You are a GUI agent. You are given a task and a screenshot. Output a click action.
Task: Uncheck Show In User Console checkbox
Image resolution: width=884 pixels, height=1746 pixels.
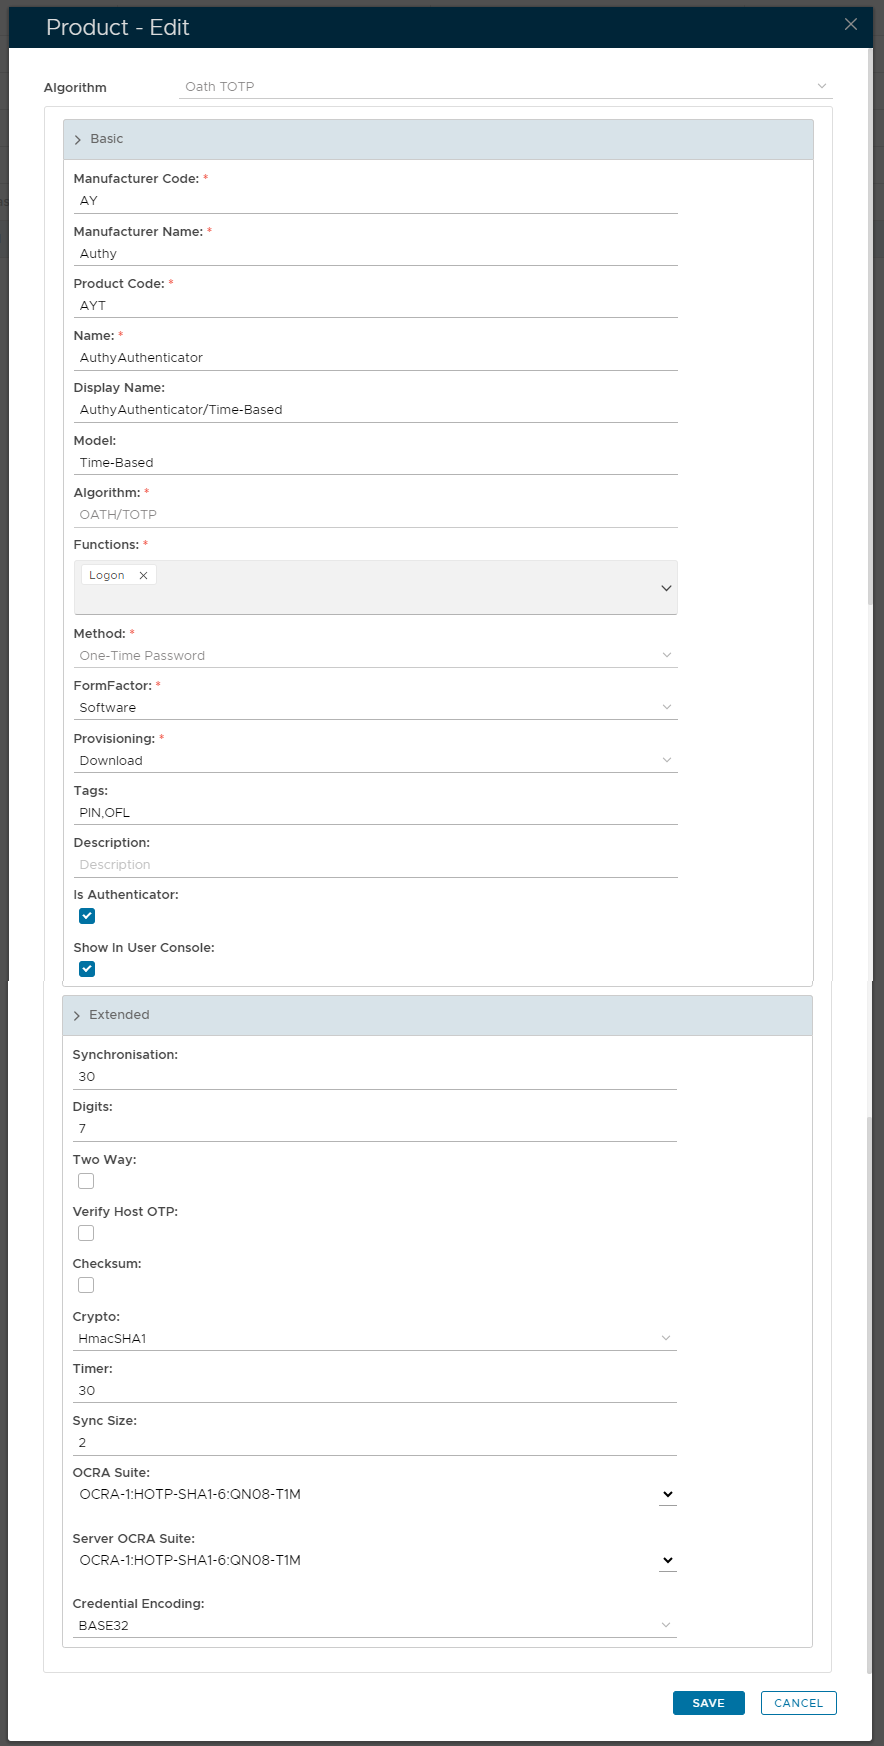(x=87, y=969)
